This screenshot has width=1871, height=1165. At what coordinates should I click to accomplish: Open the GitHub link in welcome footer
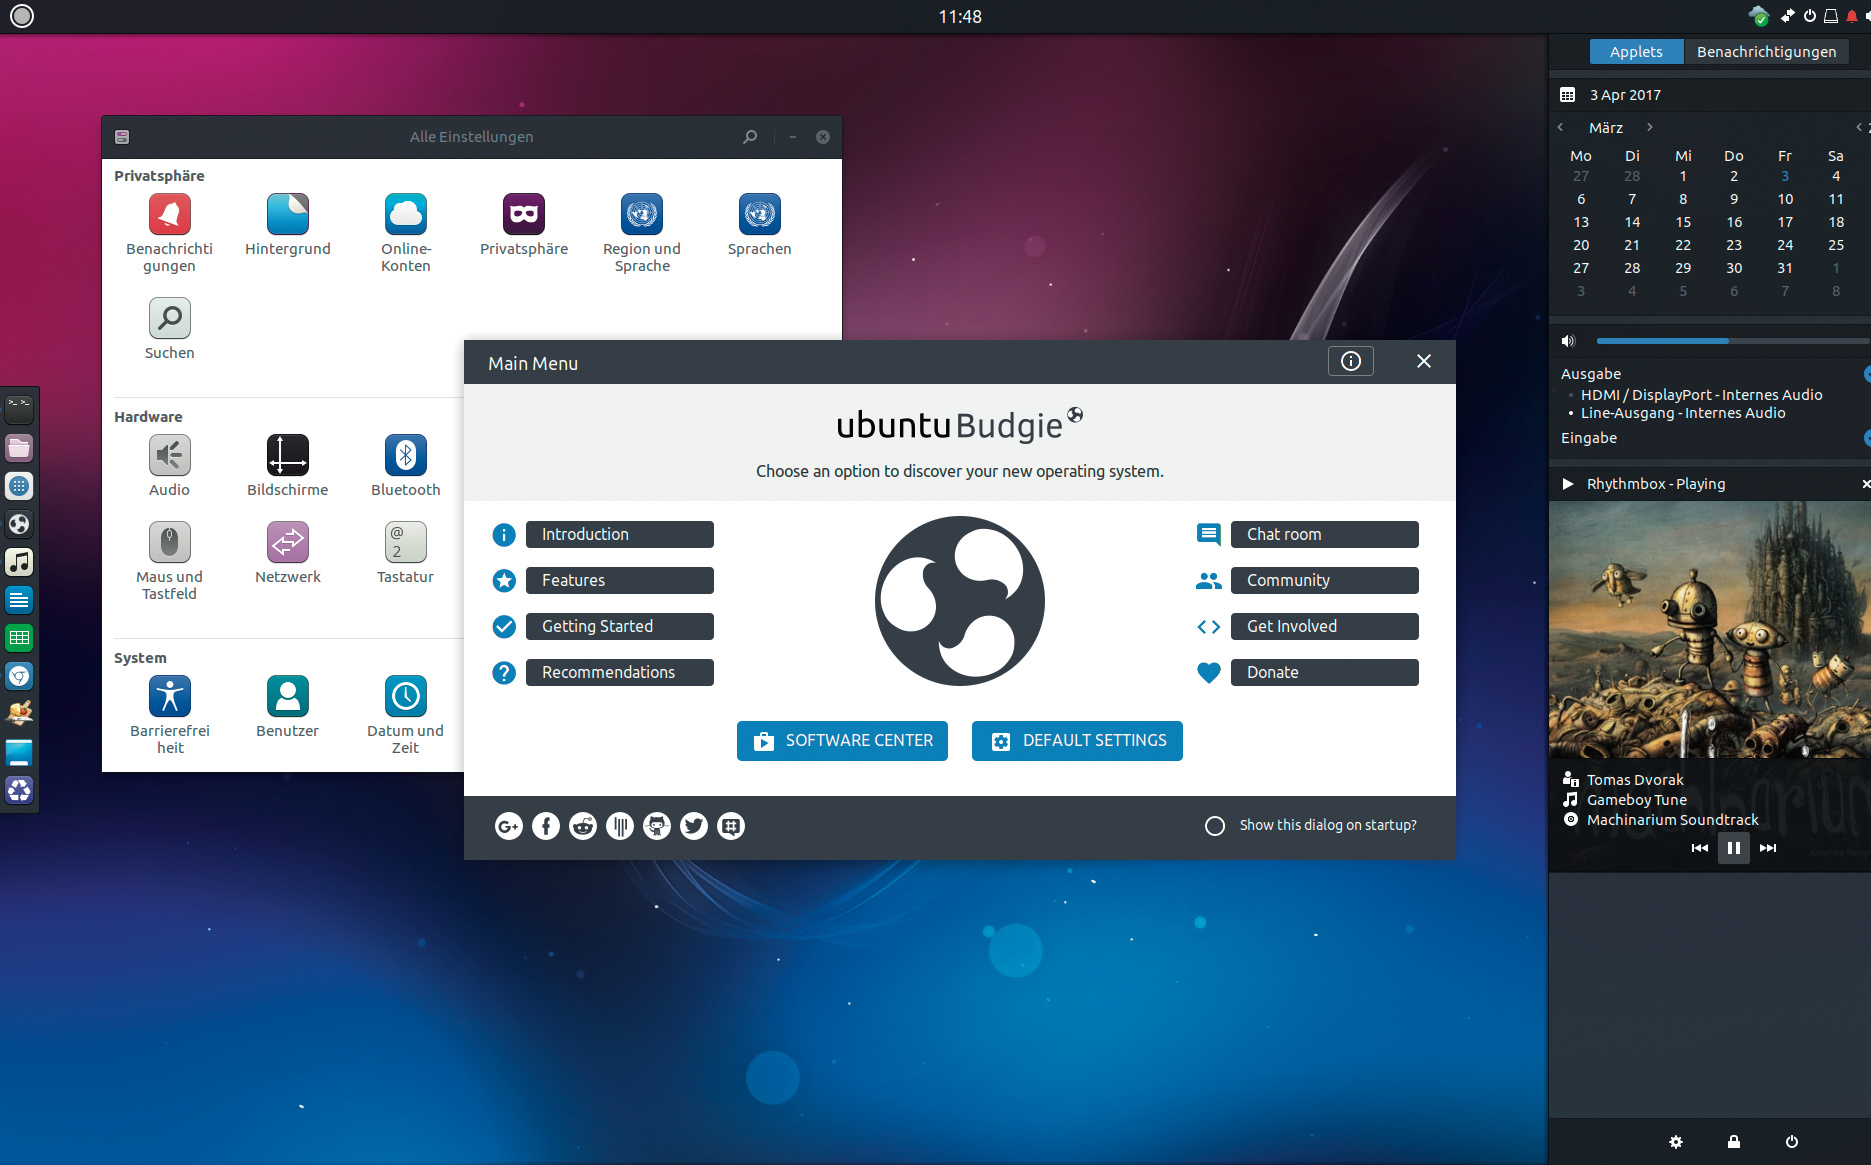click(x=657, y=826)
